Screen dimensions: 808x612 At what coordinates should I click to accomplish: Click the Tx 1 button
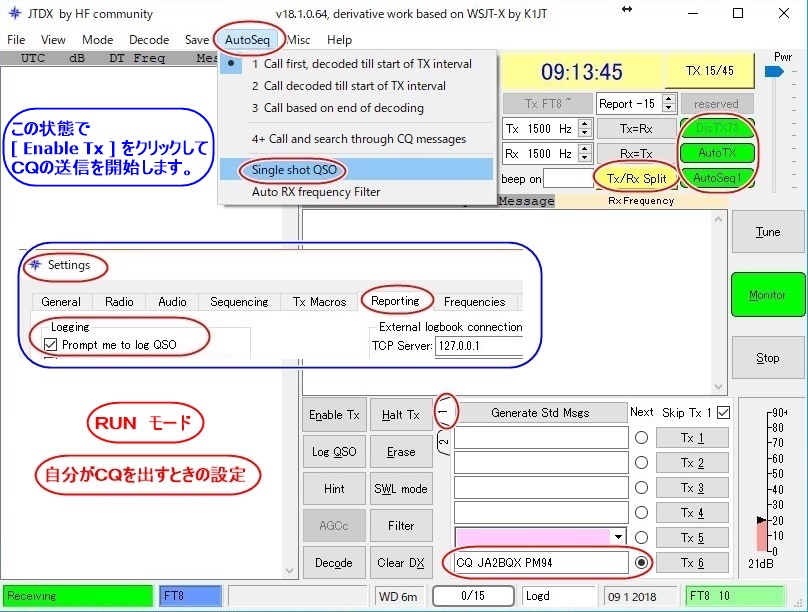click(x=692, y=438)
